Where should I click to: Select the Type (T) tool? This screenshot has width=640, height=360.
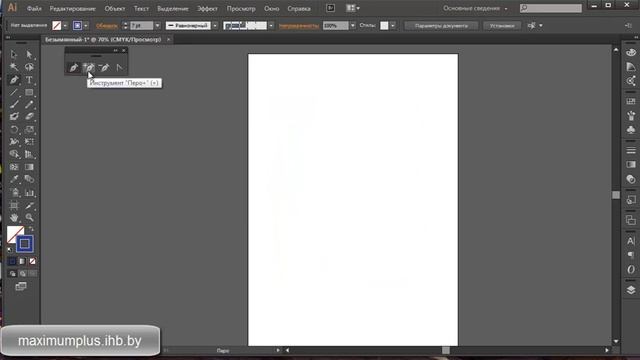(x=29, y=80)
